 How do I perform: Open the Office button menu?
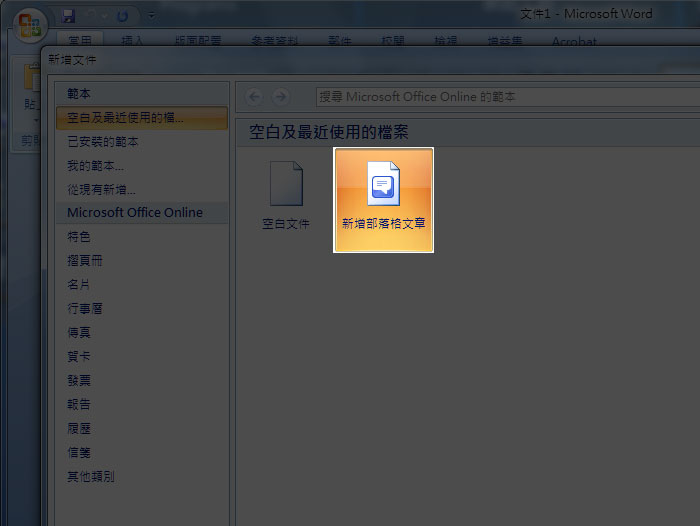30,25
